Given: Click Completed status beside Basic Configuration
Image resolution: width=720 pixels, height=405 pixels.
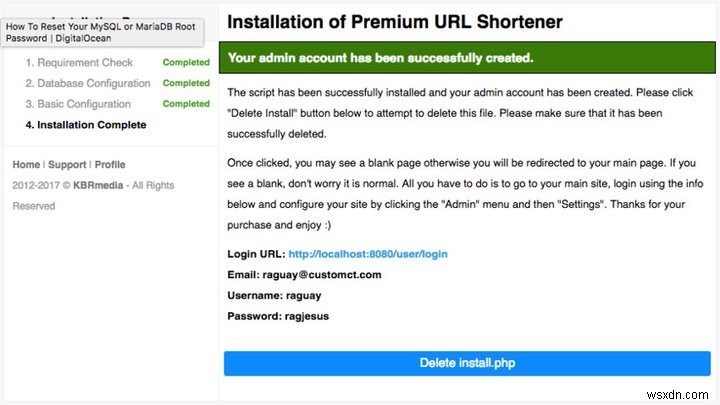Looking at the screenshot, I should [186, 104].
